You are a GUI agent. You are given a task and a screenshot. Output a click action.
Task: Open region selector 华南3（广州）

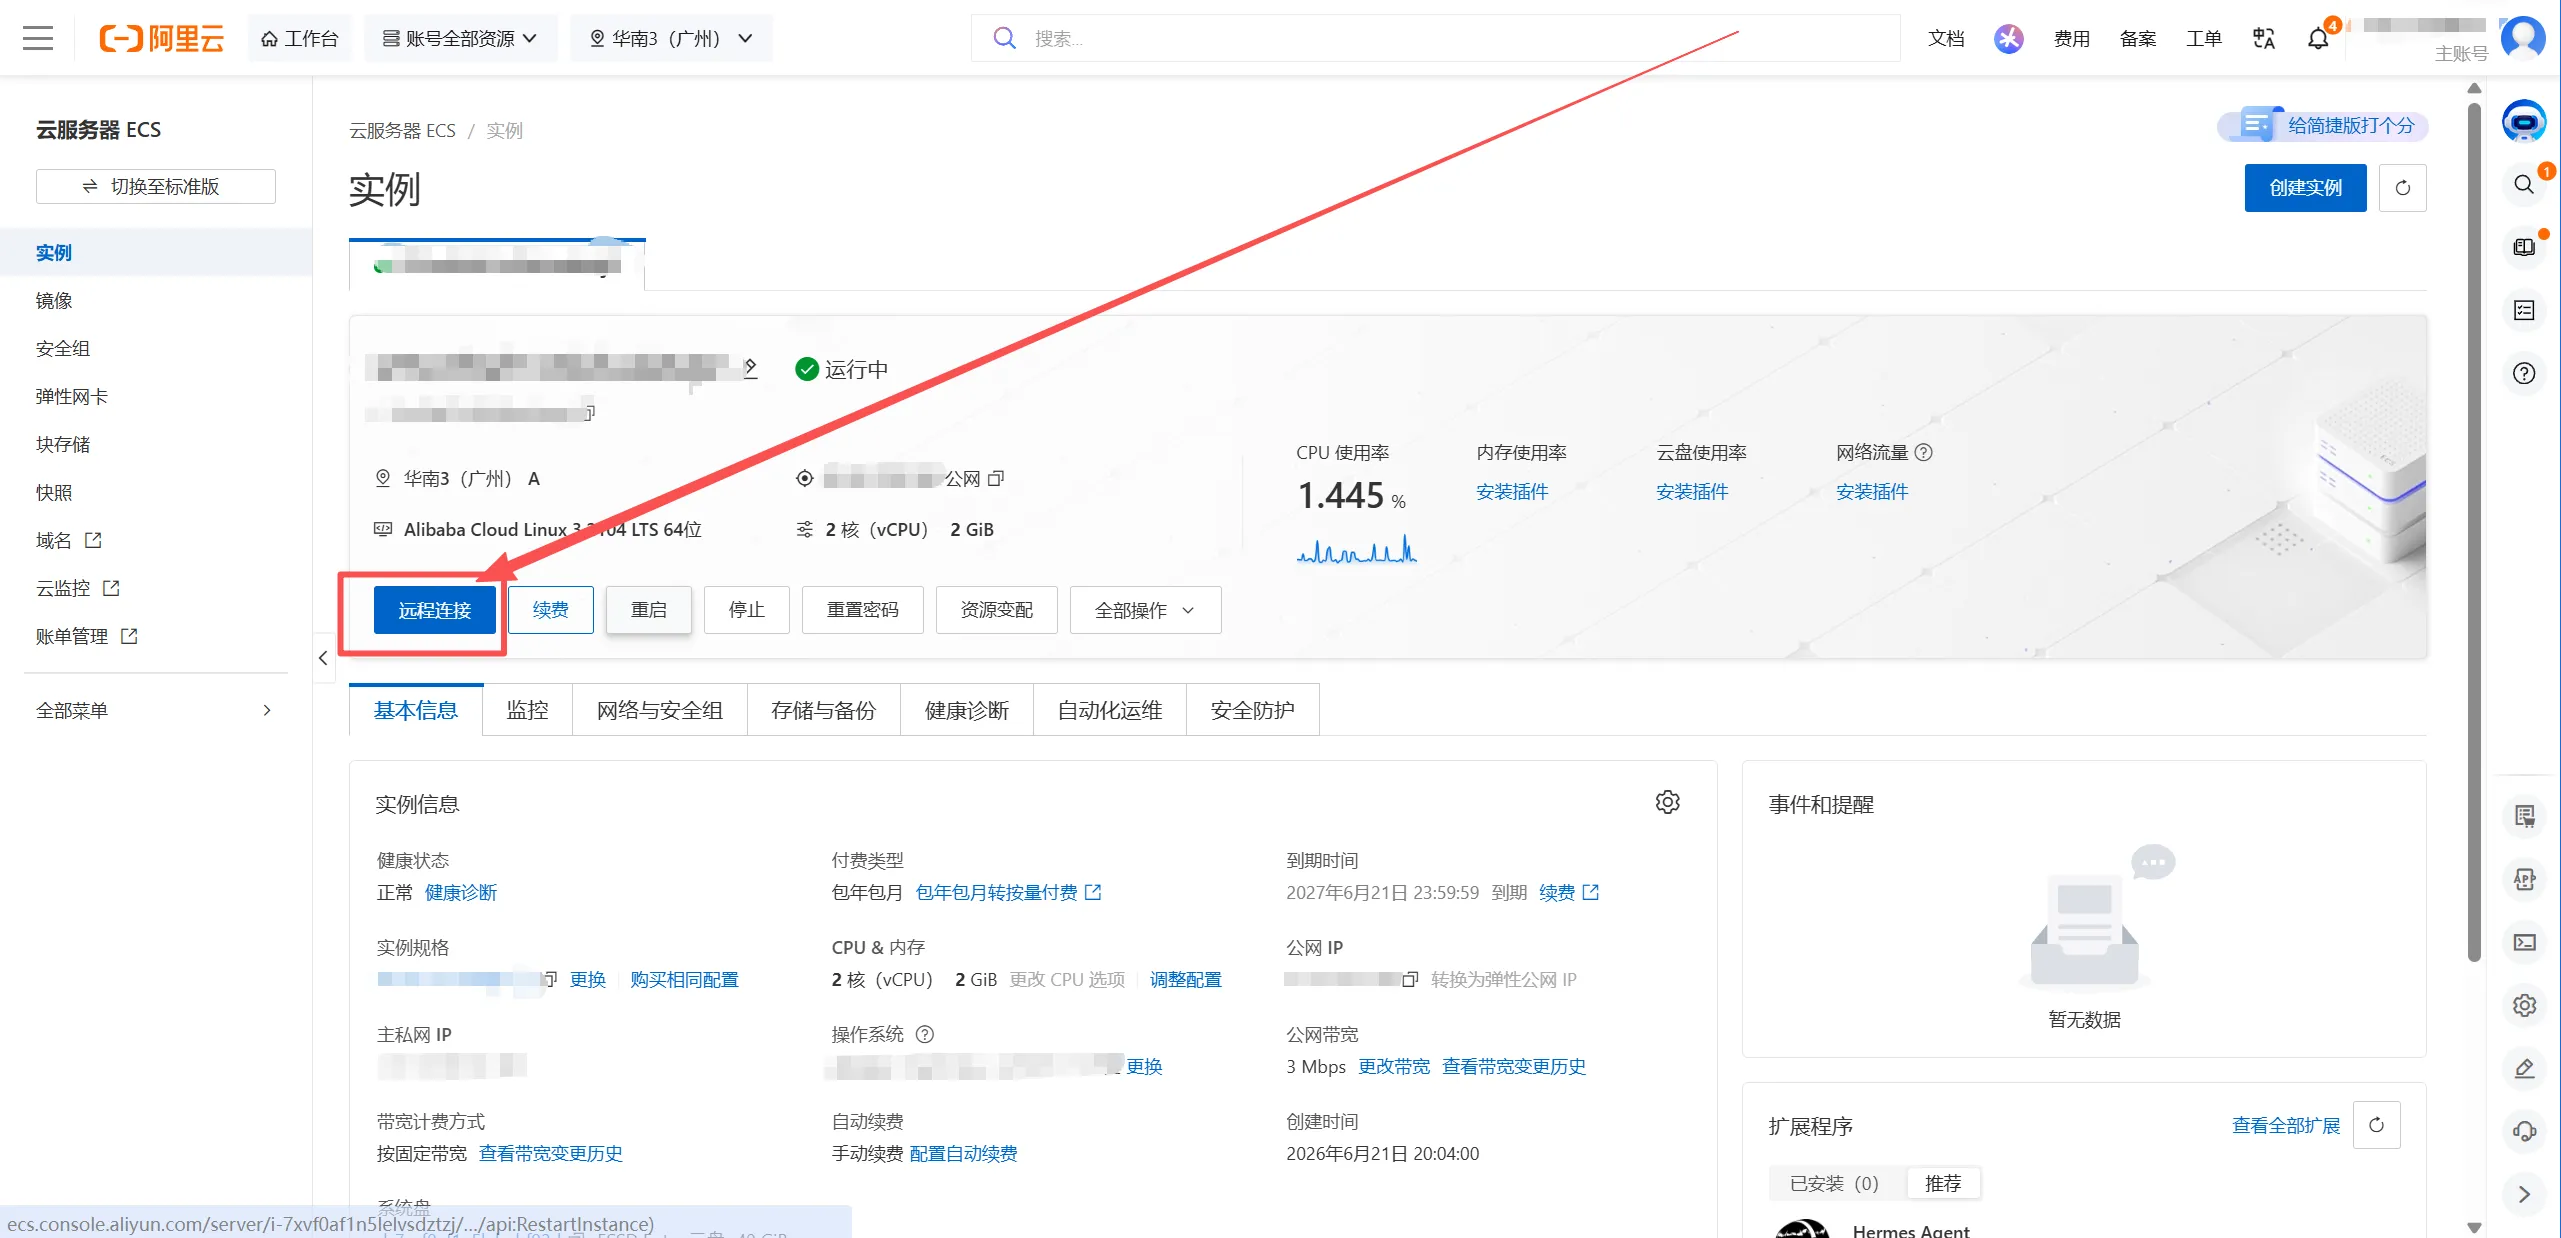(671, 39)
